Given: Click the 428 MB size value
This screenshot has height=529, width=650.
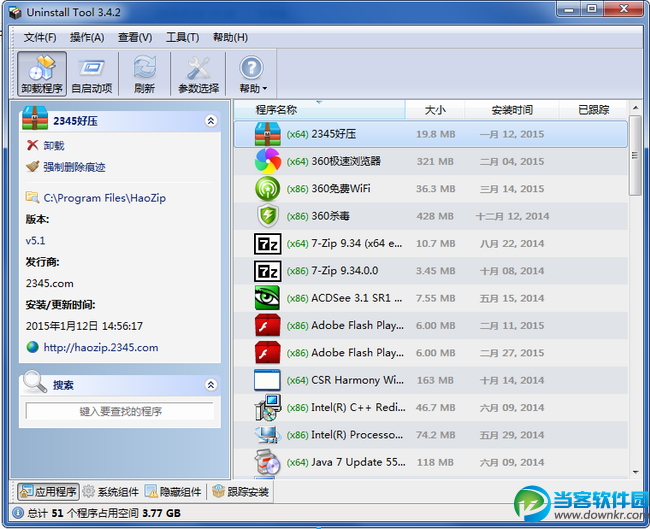Looking at the screenshot, I should pyautogui.click(x=435, y=216).
